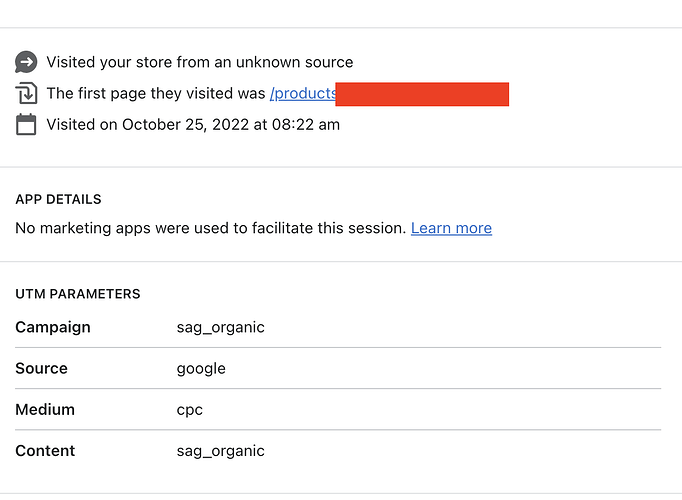The image size is (682, 500).
Task: Select the Content row label
Action: tap(45, 451)
